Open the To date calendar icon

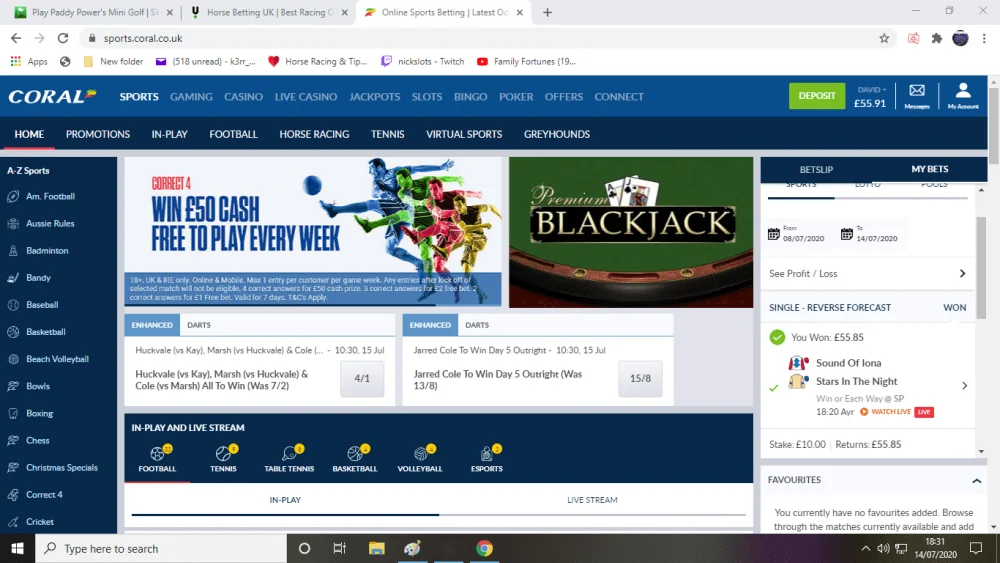[x=846, y=234]
